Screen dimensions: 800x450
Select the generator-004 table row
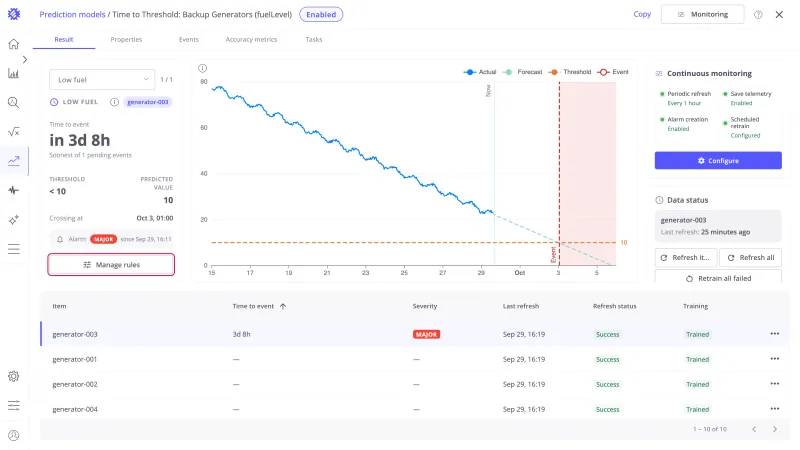coord(415,409)
